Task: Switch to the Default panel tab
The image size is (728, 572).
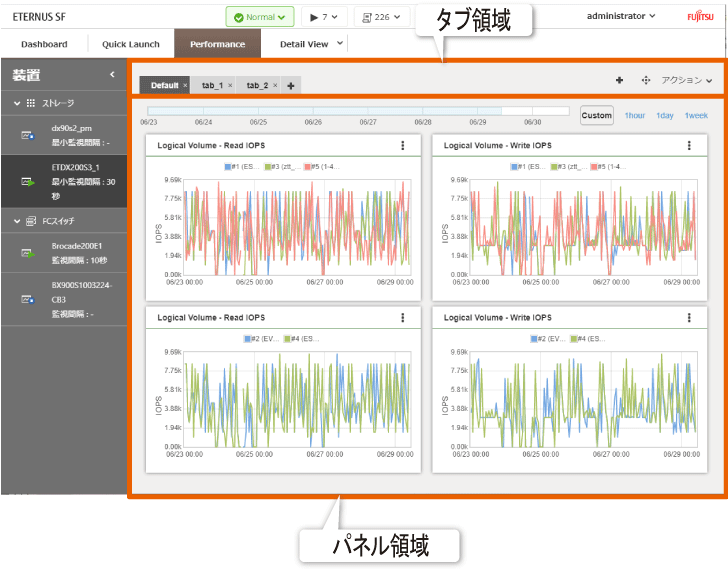Action: tap(164, 85)
